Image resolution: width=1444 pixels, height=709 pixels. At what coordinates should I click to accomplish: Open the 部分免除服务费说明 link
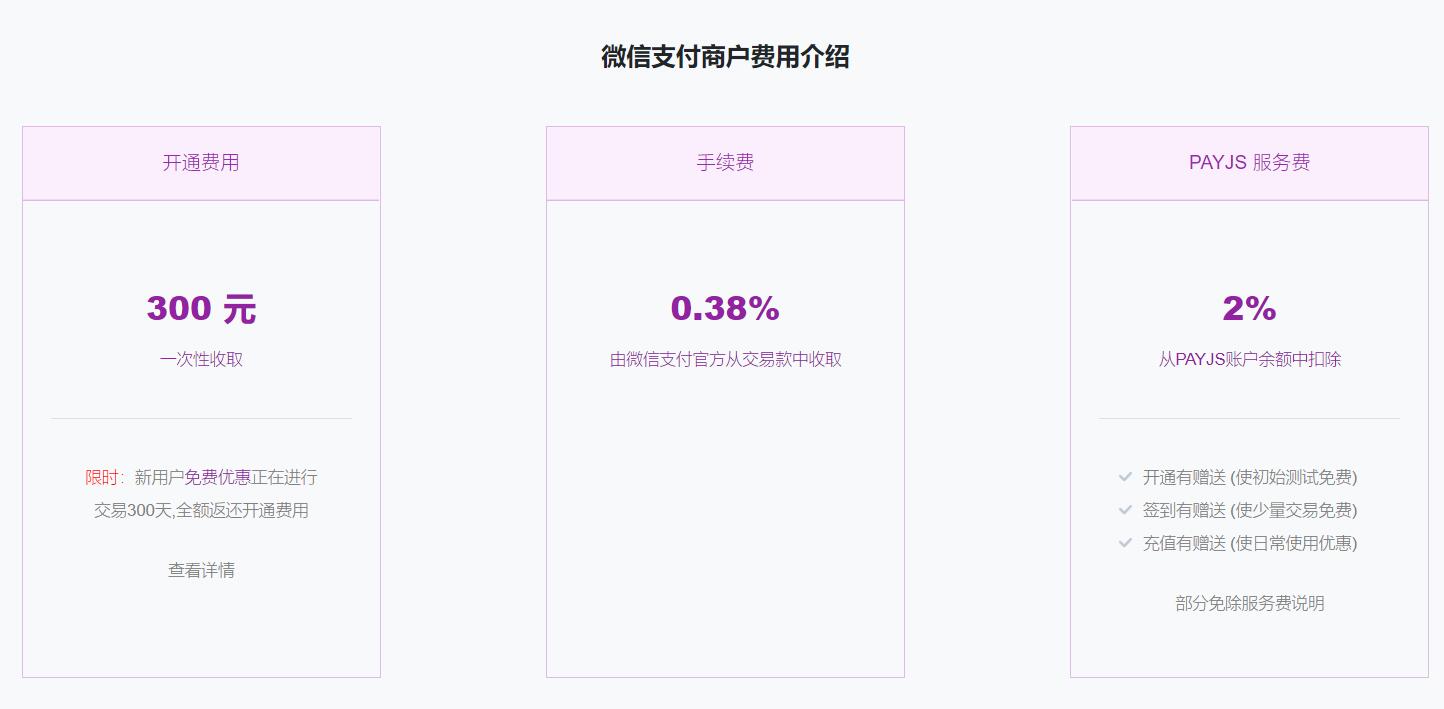1249,603
